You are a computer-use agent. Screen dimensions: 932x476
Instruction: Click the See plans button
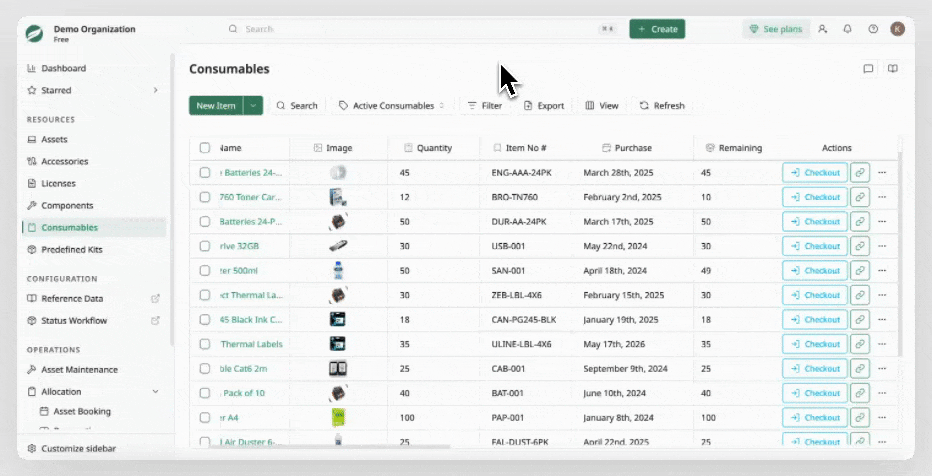776,29
